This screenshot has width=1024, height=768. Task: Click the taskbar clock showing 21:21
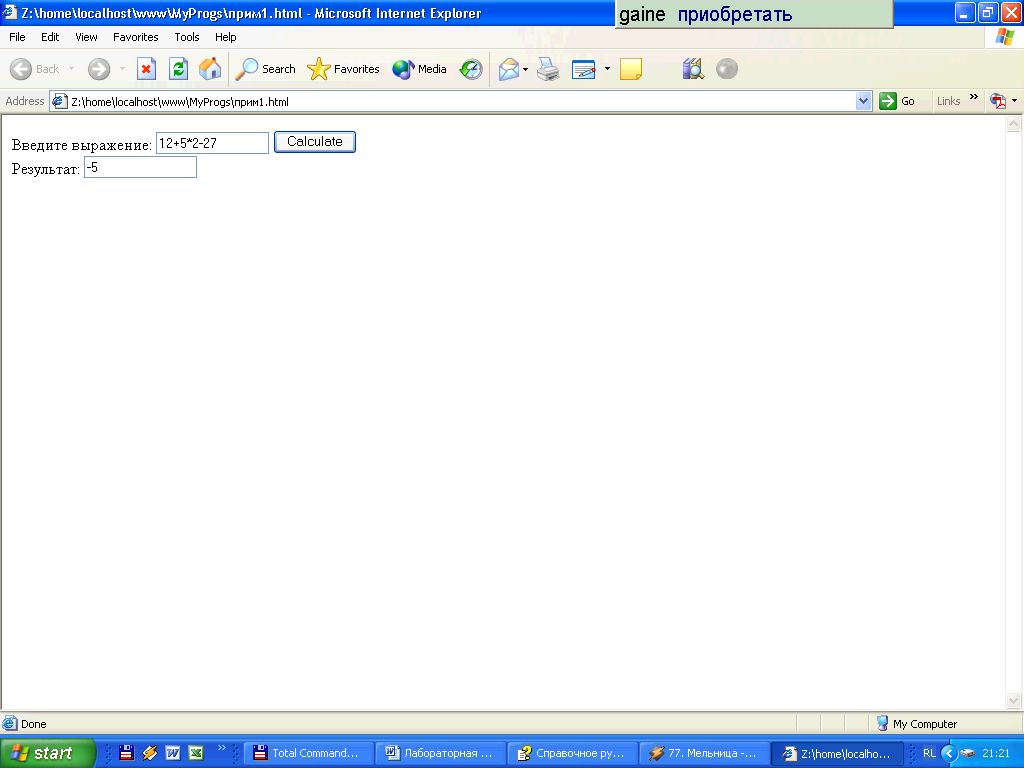click(x=996, y=753)
